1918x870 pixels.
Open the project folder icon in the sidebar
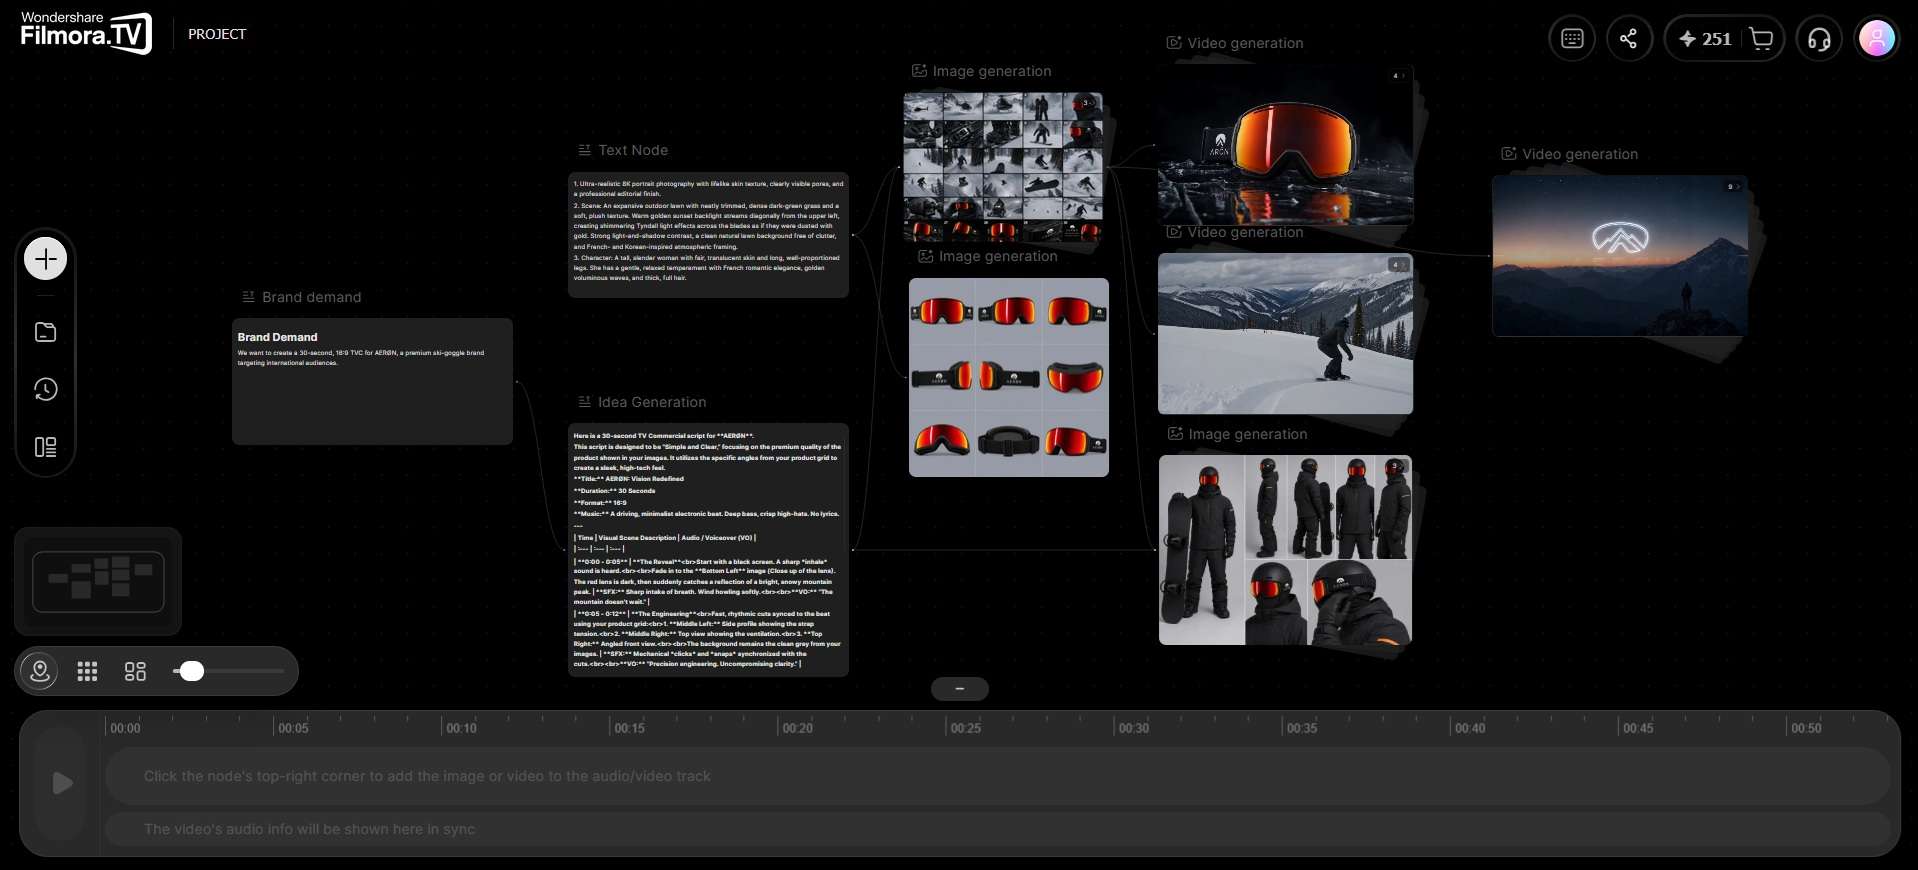coord(45,332)
